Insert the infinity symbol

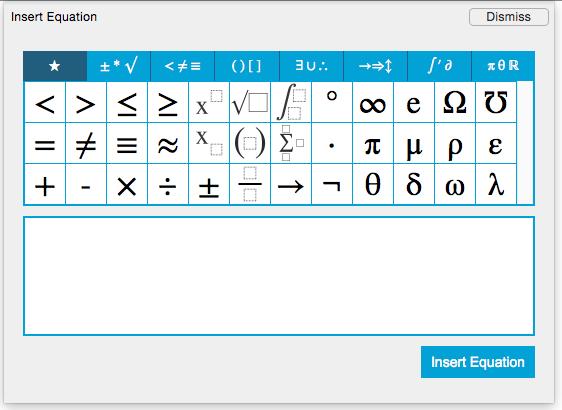tap(373, 102)
